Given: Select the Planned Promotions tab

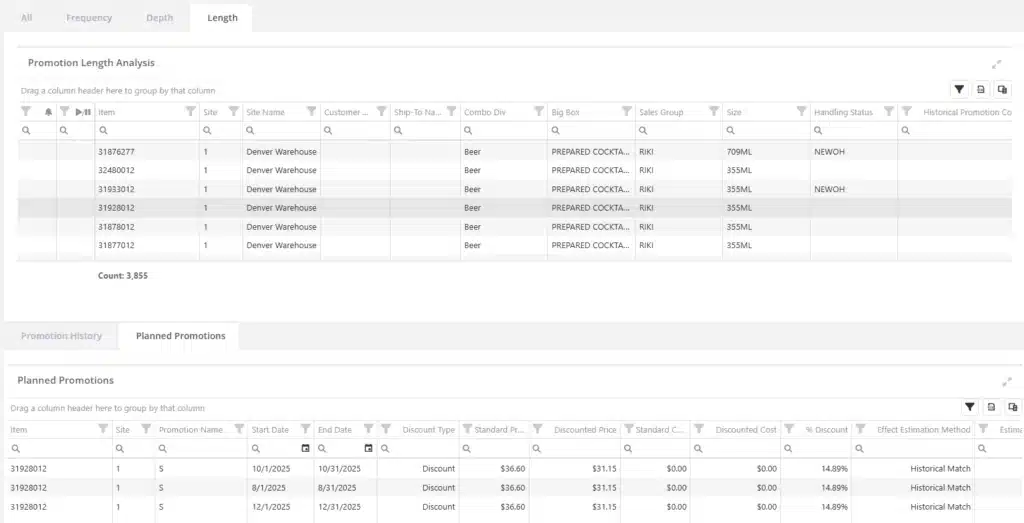Looking at the screenshot, I should [180, 336].
